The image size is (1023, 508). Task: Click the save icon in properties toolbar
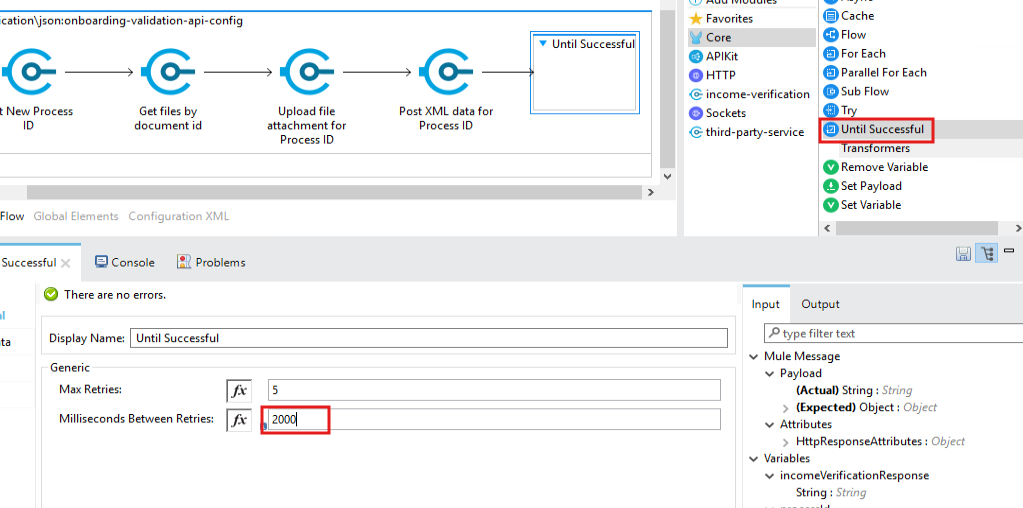coord(963,254)
